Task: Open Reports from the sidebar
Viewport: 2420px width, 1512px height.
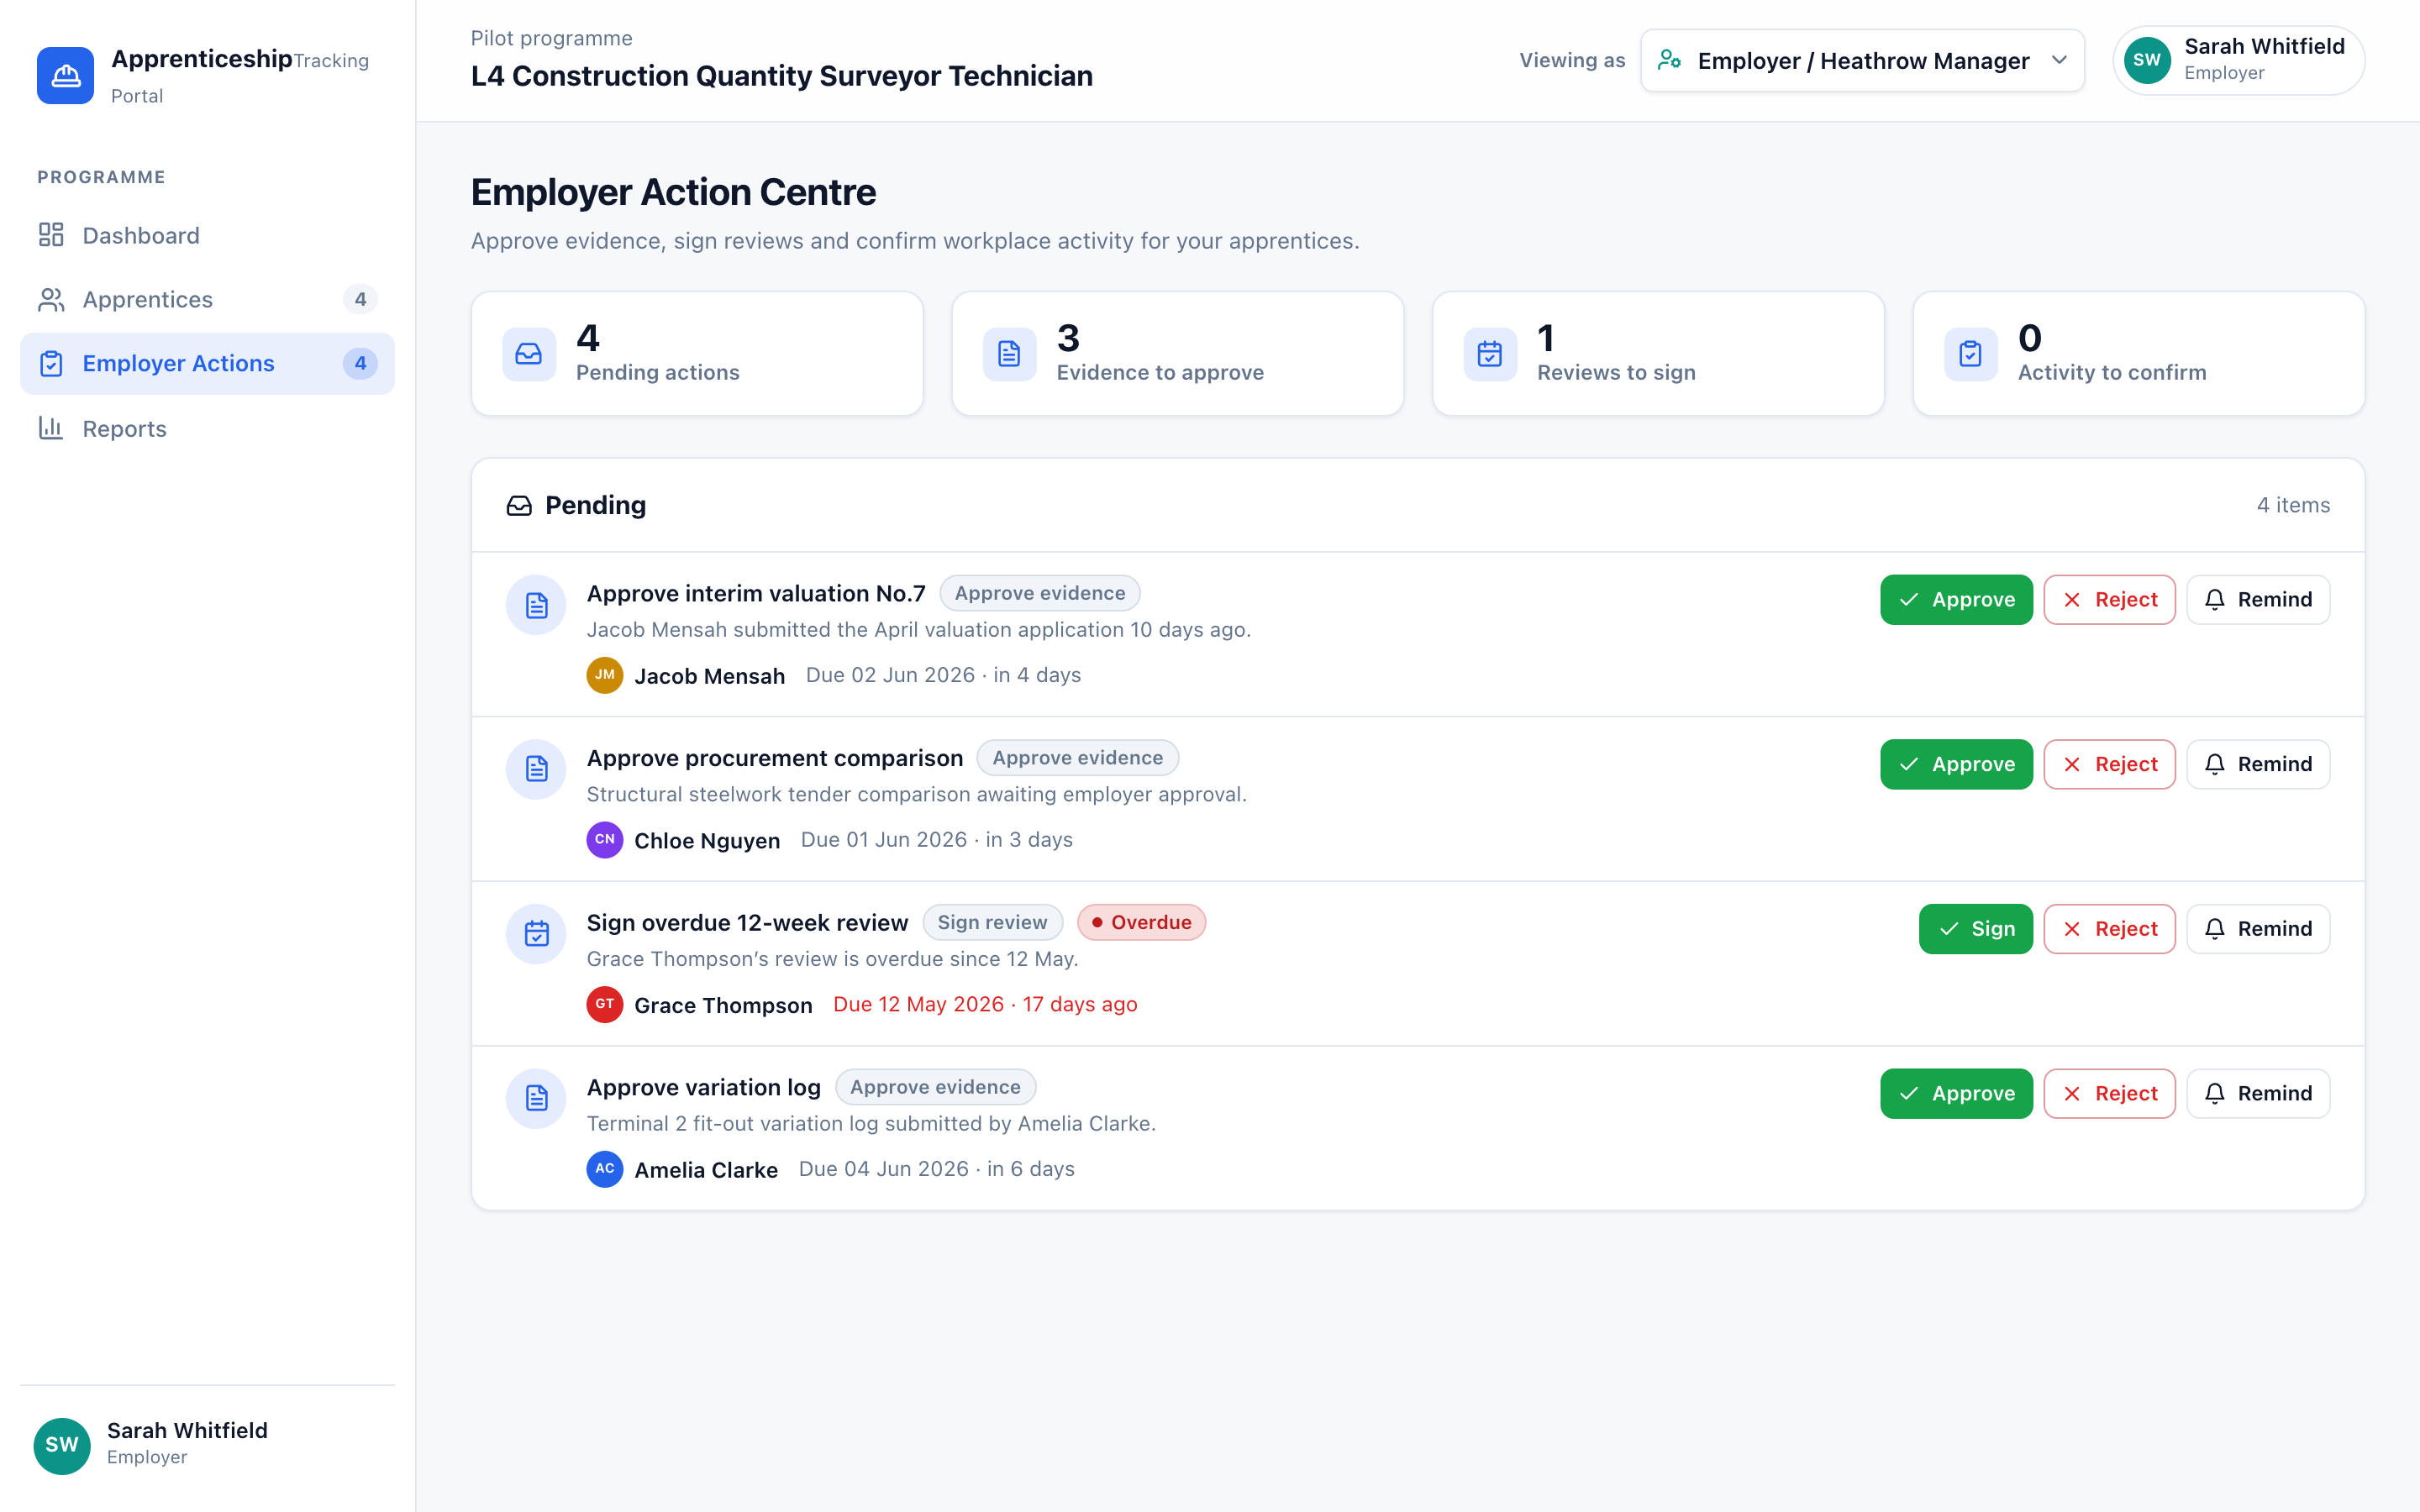Action: point(207,428)
